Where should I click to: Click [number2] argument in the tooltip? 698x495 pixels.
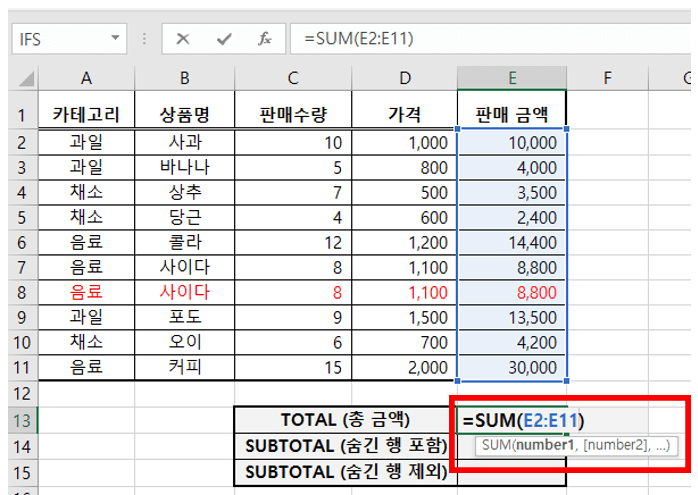coord(616,445)
